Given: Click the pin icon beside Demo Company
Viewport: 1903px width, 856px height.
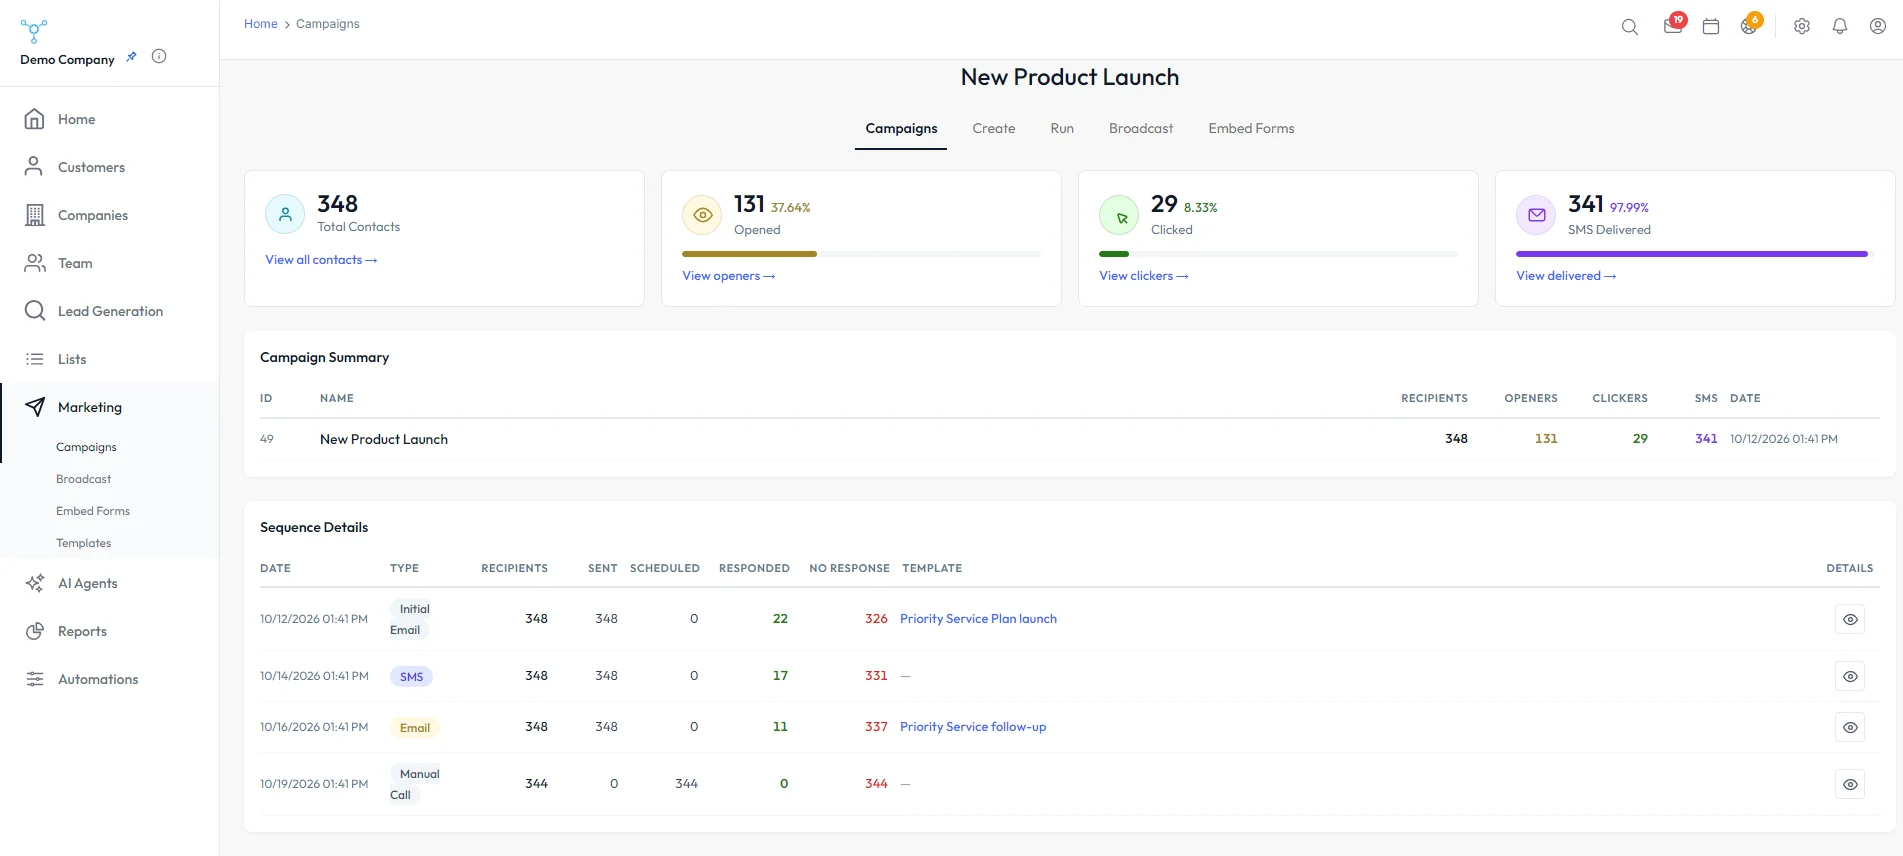Looking at the screenshot, I should point(131,57).
